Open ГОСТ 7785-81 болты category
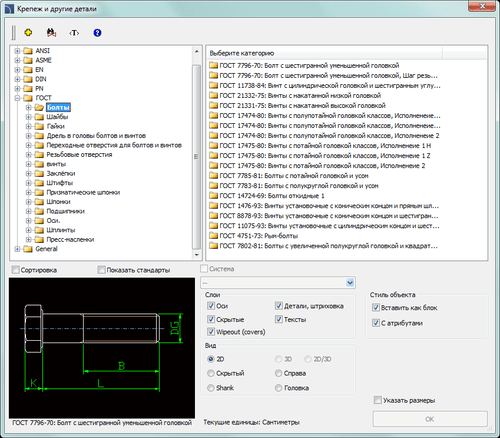The image size is (500, 438). click(289, 176)
